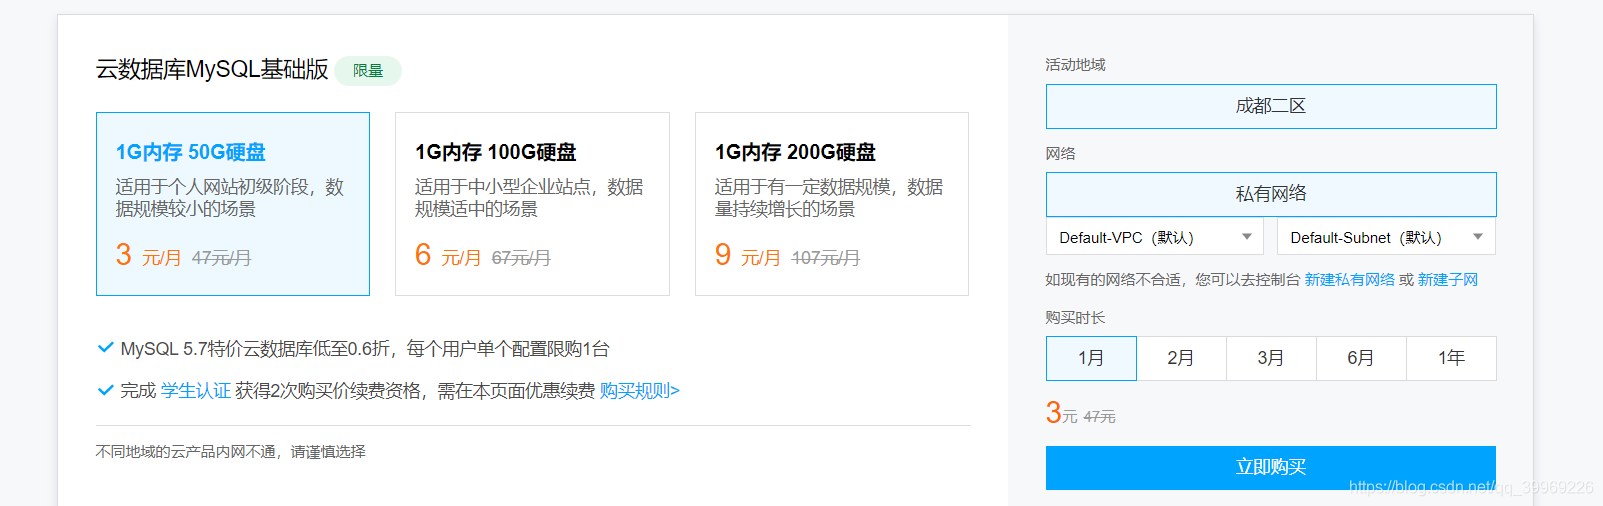Select the 1G内存 100G硬盘 plan card

click(532, 204)
